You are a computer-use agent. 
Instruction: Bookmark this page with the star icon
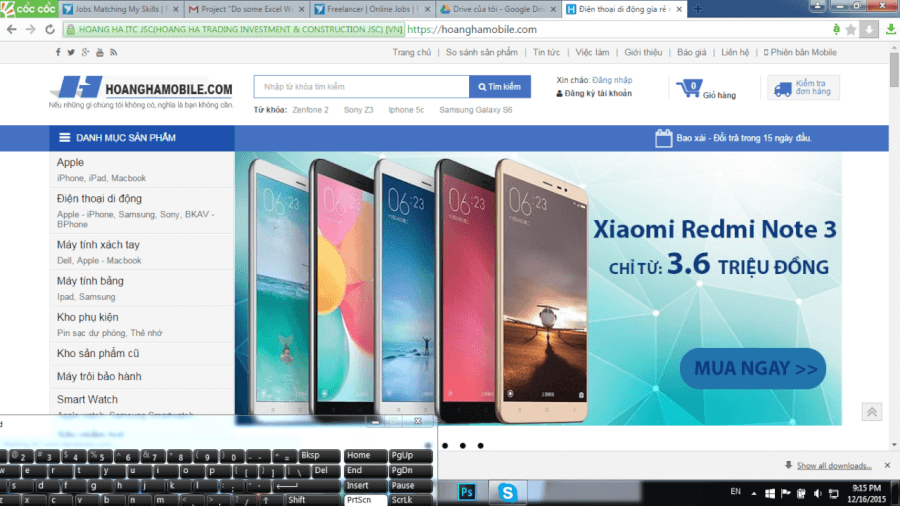coord(851,29)
